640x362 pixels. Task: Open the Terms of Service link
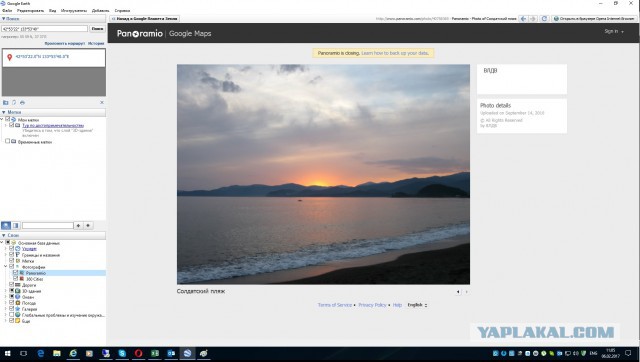tap(335, 305)
